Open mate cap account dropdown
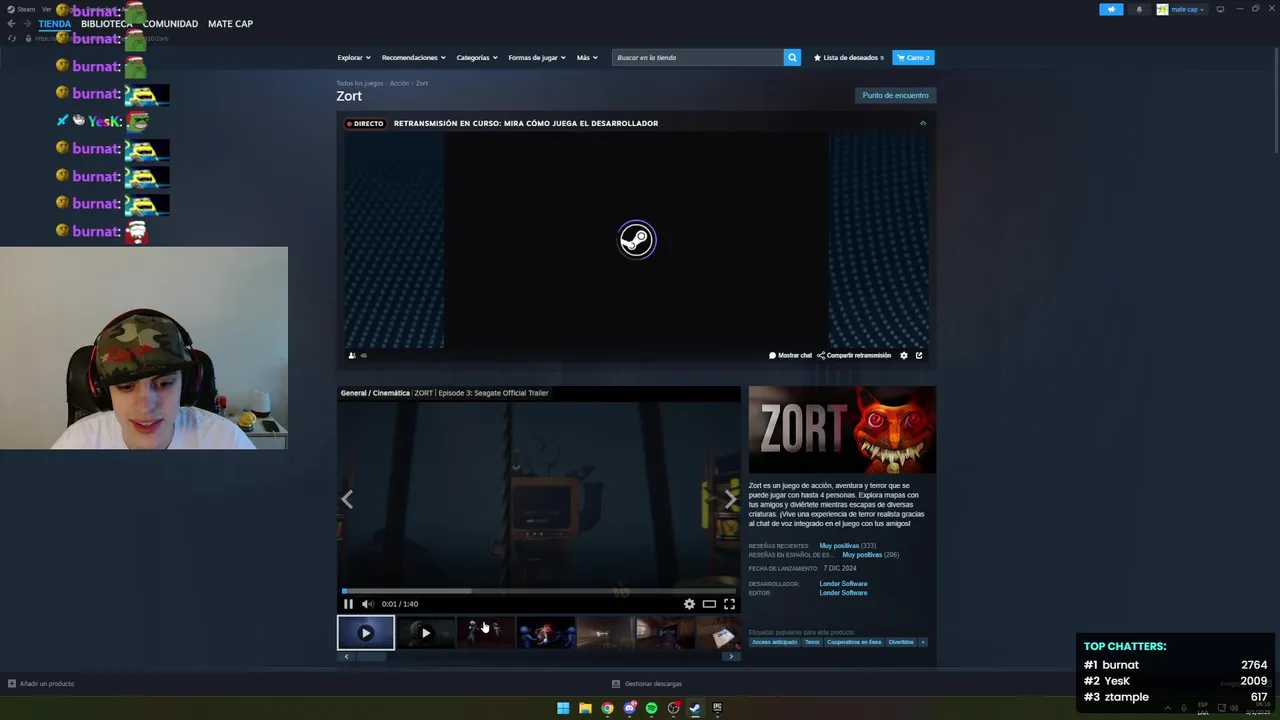This screenshot has height=720, width=1280. 1181,9
